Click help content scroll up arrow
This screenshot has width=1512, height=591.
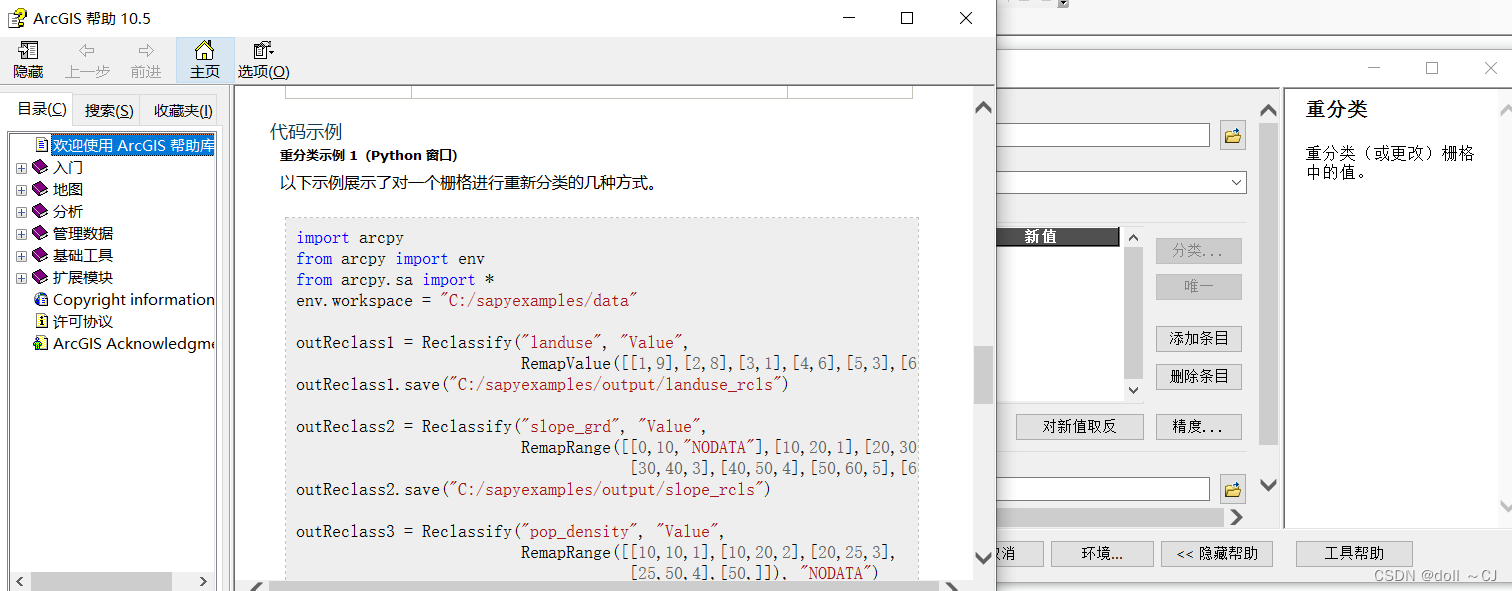(984, 107)
